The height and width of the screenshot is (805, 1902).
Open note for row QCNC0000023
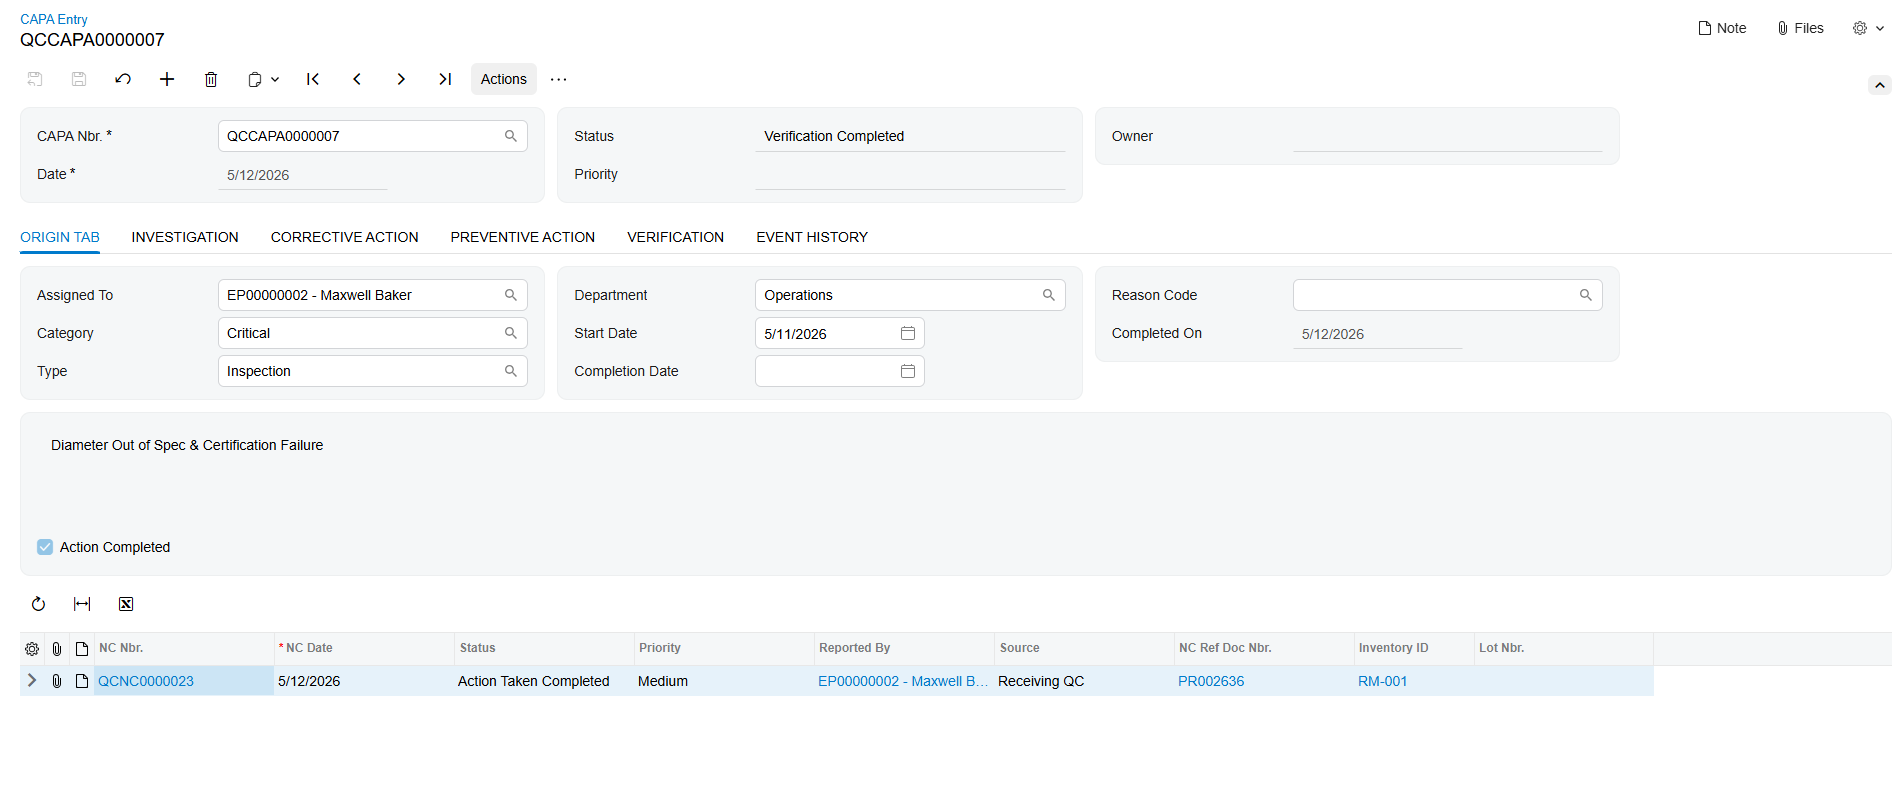coord(82,681)
